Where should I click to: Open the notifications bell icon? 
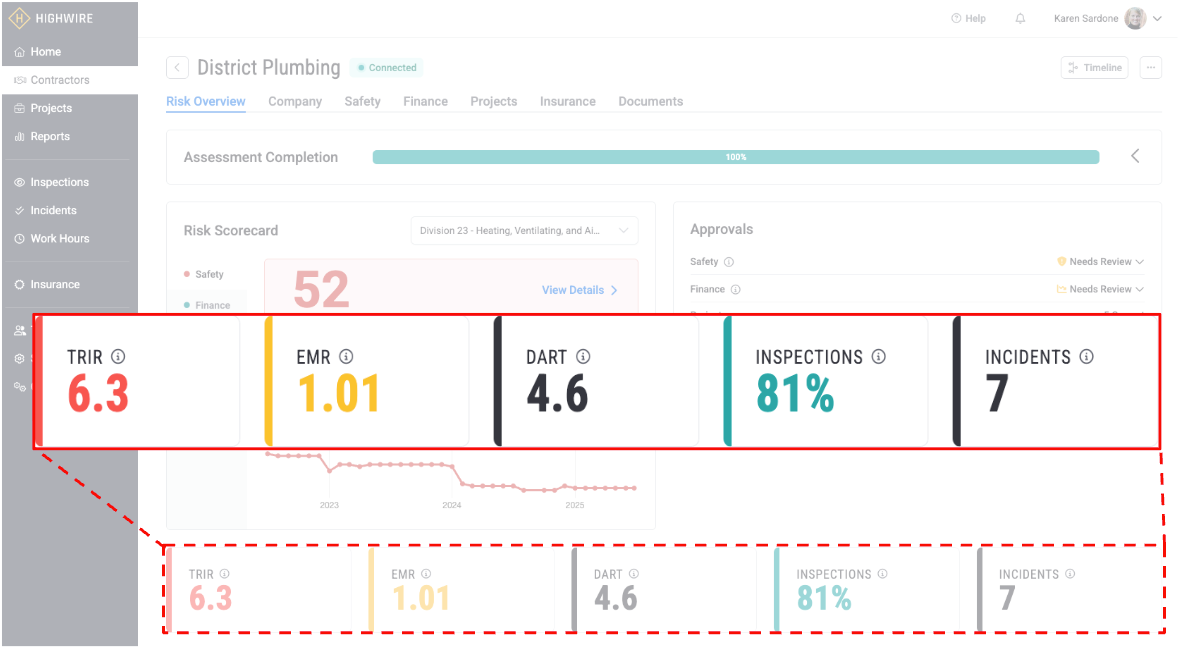point(1020,19)
